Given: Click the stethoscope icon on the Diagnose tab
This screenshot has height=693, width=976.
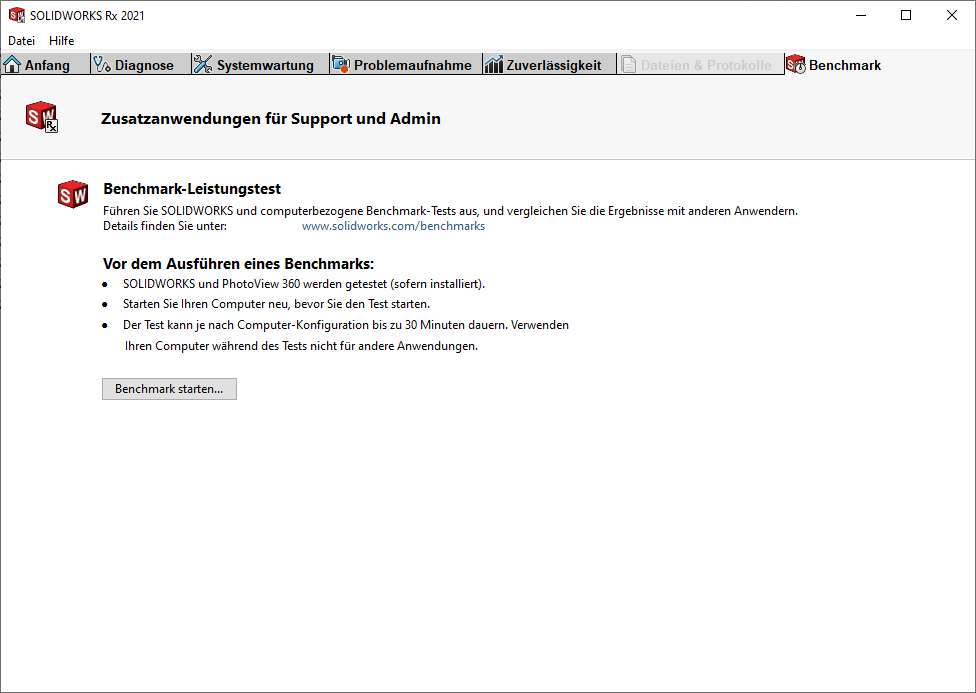Looking at the screenshot, I should coord(101,65).
